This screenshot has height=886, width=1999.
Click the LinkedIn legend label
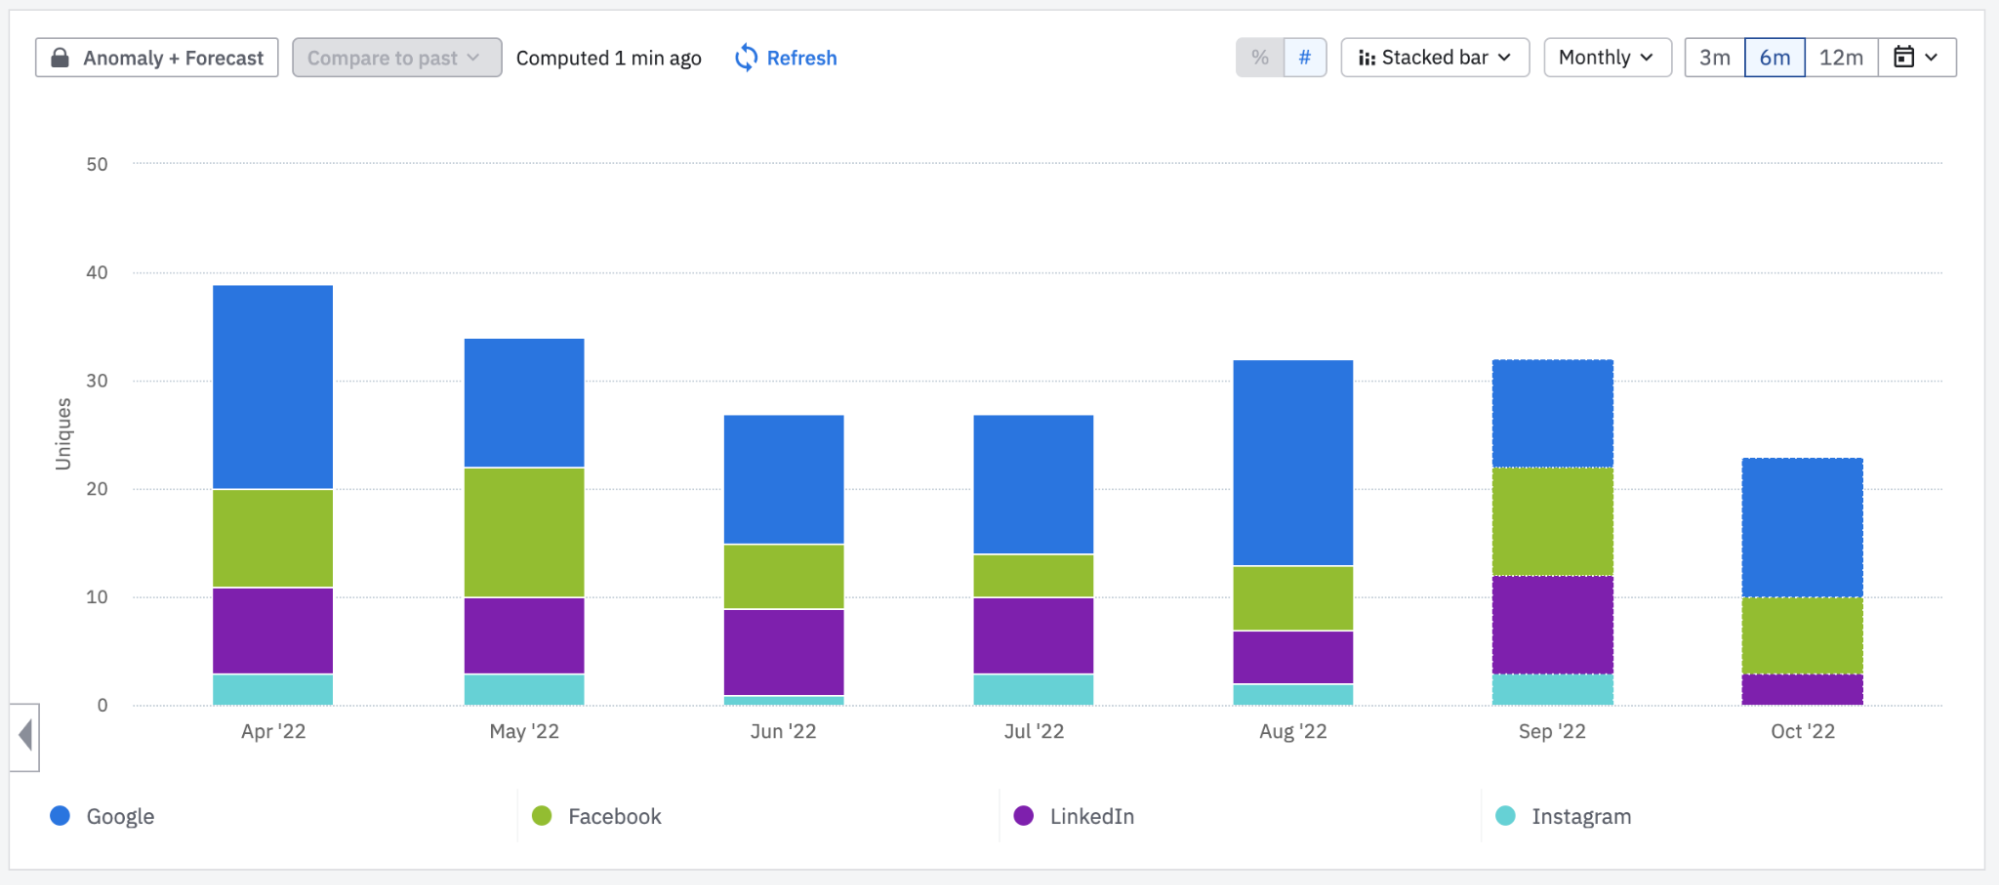pos(1092,817)
